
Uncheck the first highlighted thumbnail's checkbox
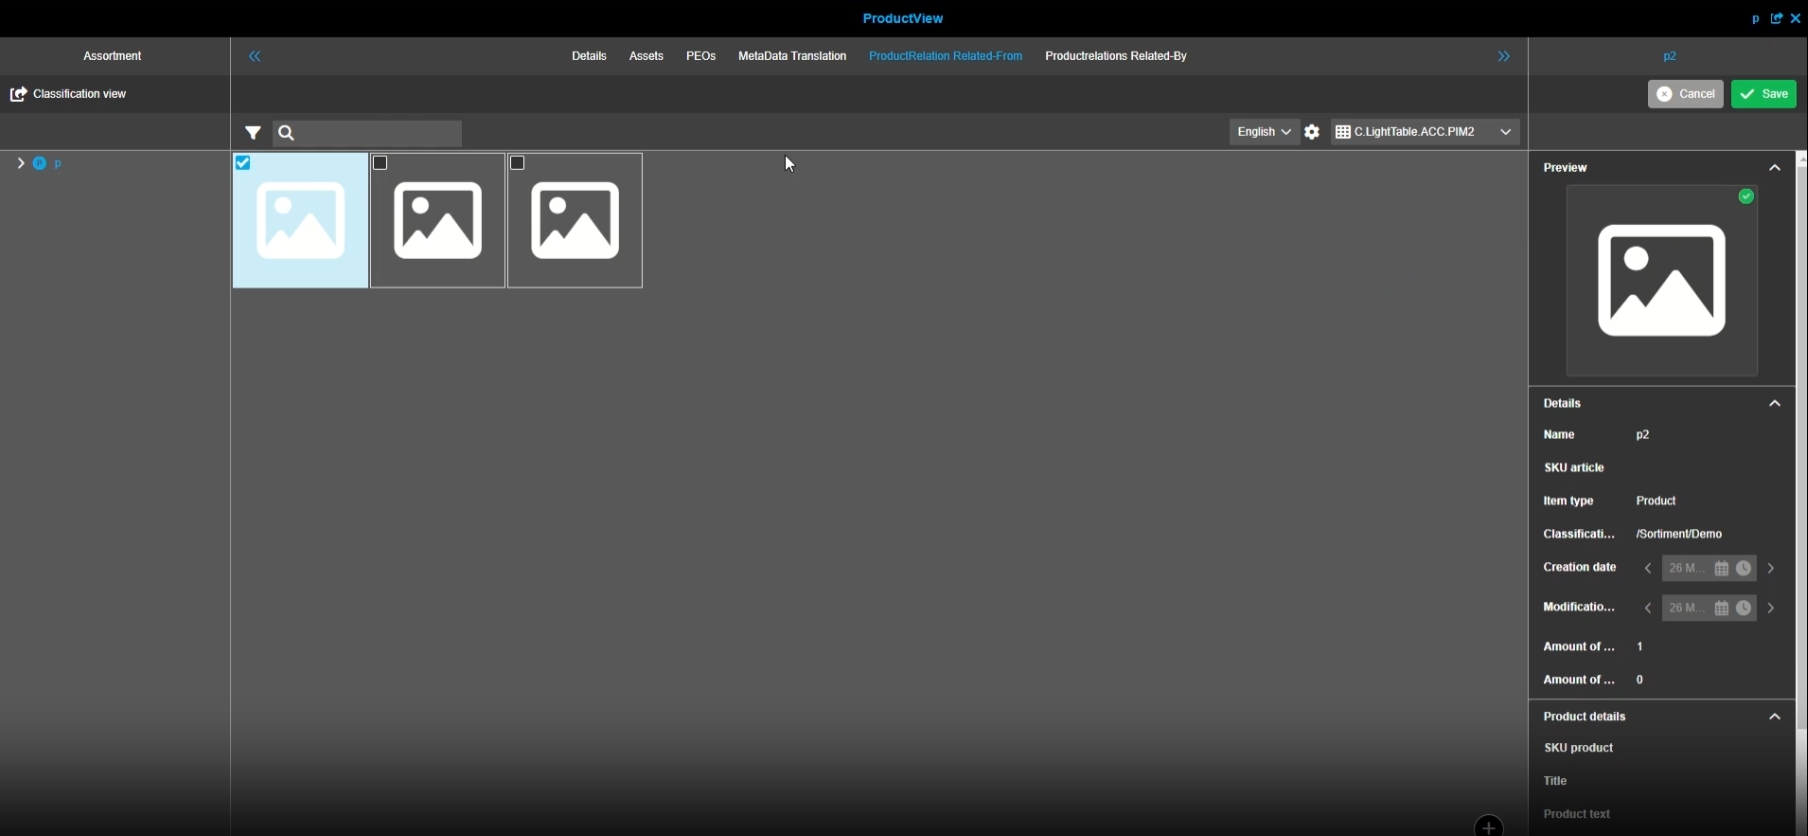click(243, 163)
